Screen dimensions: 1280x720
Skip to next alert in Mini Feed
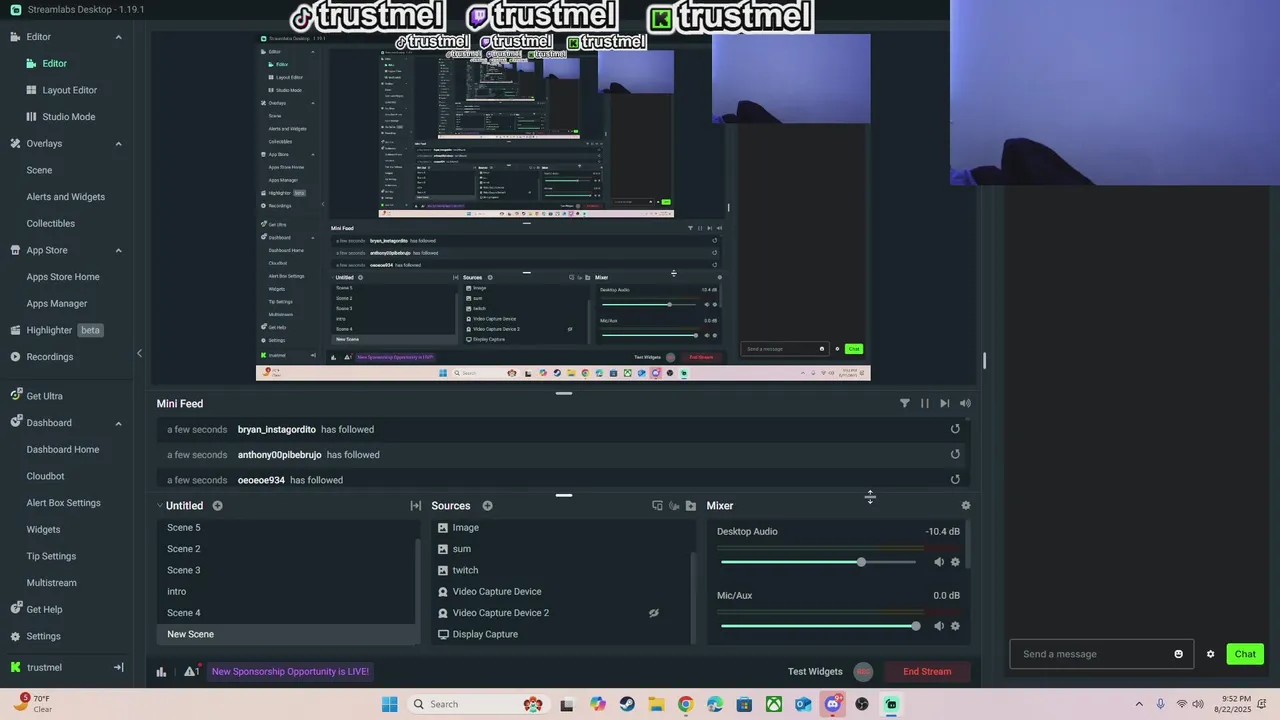[x=945, y=404]
